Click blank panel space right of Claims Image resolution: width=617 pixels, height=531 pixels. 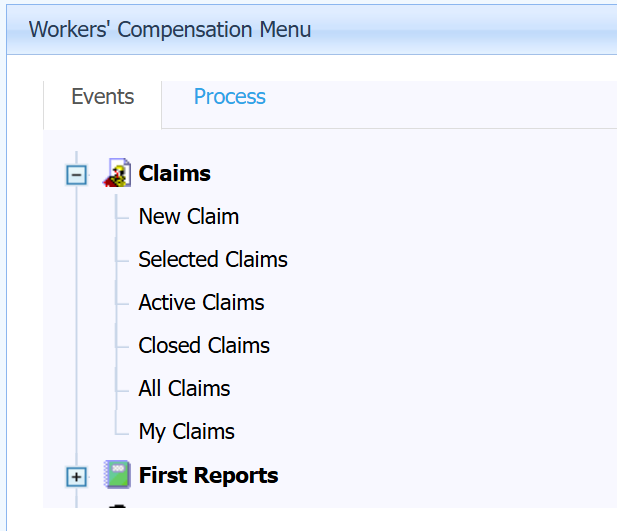pos(420,173)
